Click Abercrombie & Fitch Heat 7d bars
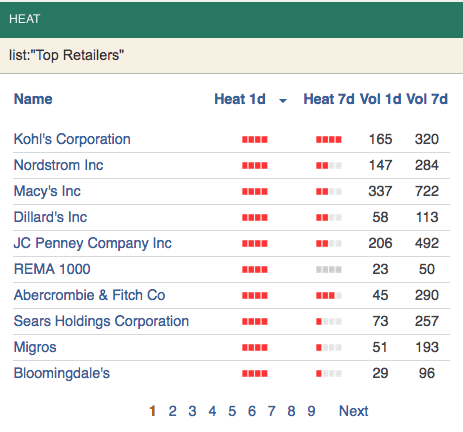This screenshot has width=463, height=432. coord(329,295)
